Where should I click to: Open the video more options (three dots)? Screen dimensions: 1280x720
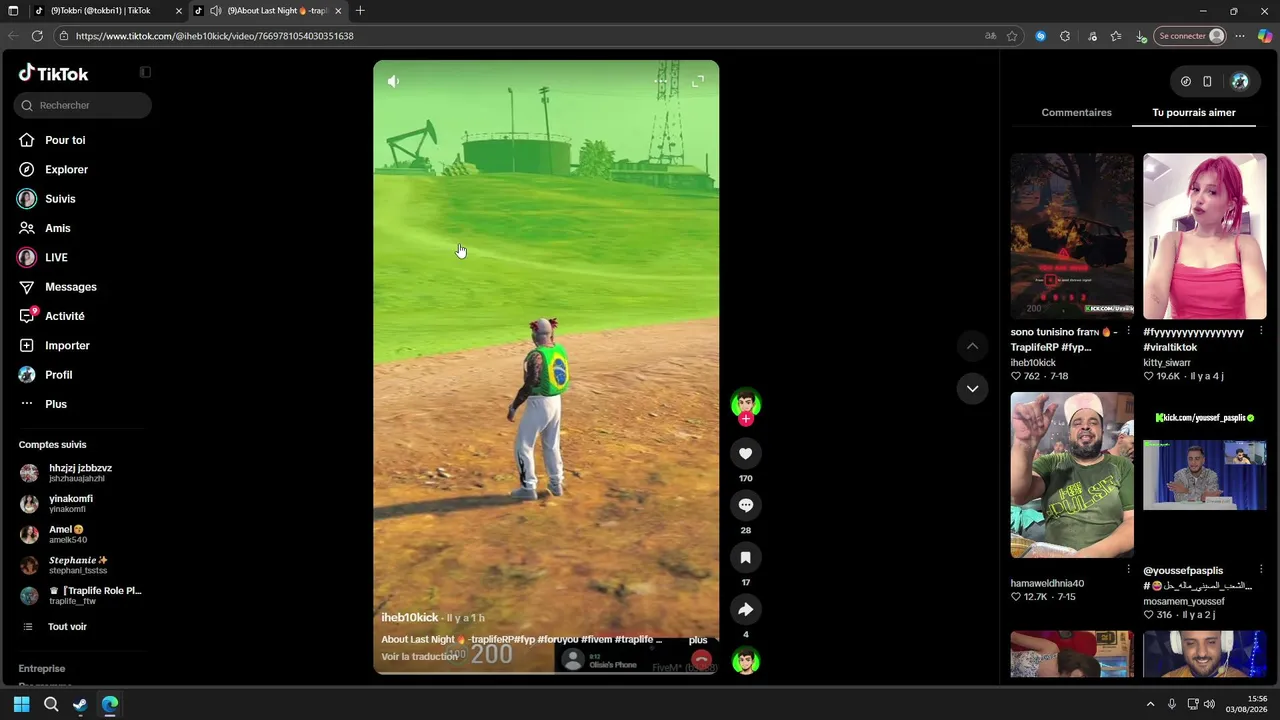660,81
